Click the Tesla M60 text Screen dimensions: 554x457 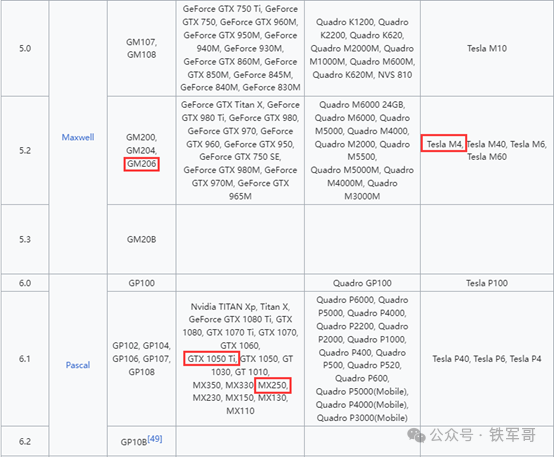487,157
